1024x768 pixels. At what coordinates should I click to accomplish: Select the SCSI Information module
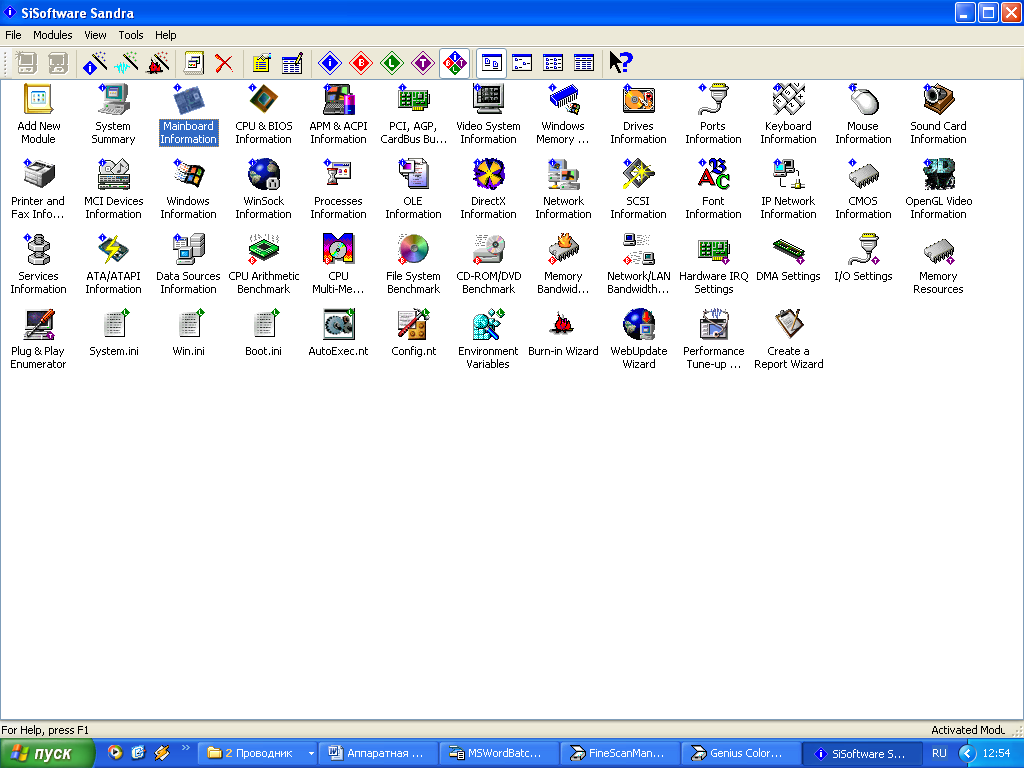pos(638,189)
